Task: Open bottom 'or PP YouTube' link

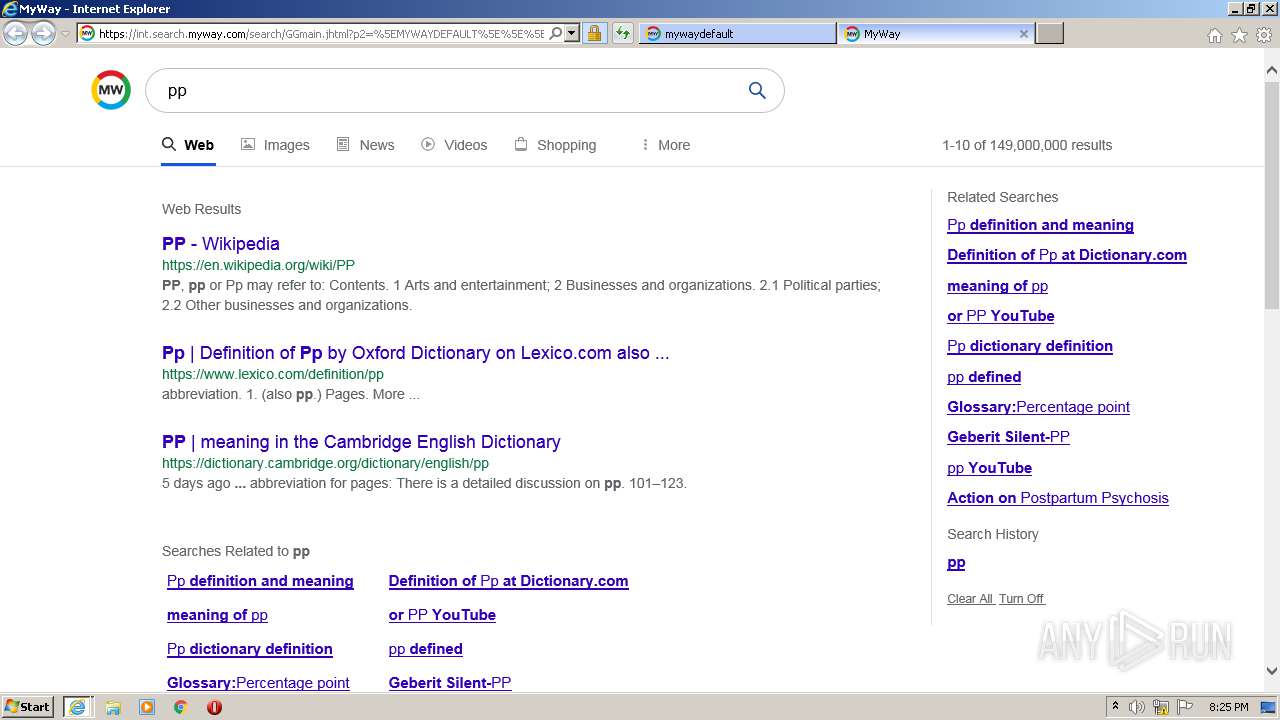Action: click(x=442, y=615)
